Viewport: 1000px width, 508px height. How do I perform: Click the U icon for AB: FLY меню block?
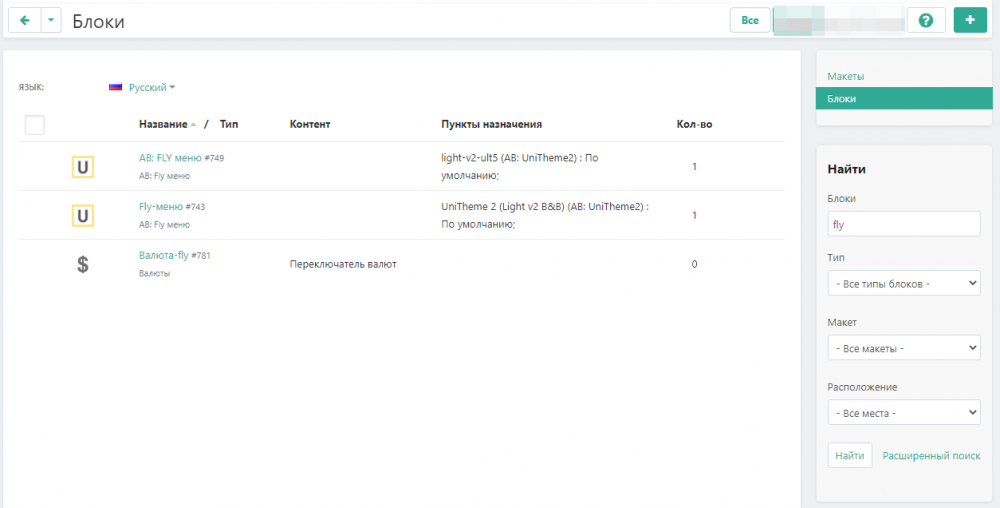tap(82, 167)
